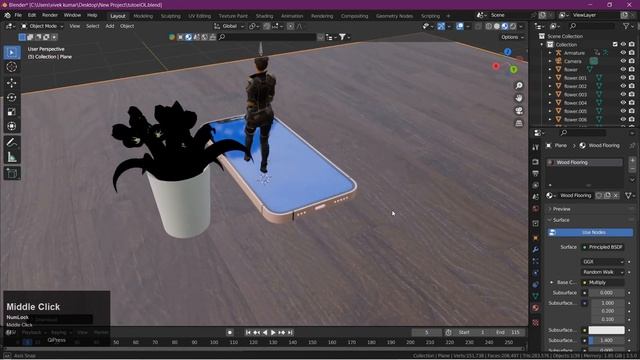Open Global transform orientation dropdown
The width and height of the screenshot is (640, 360).
coord(229,26)
